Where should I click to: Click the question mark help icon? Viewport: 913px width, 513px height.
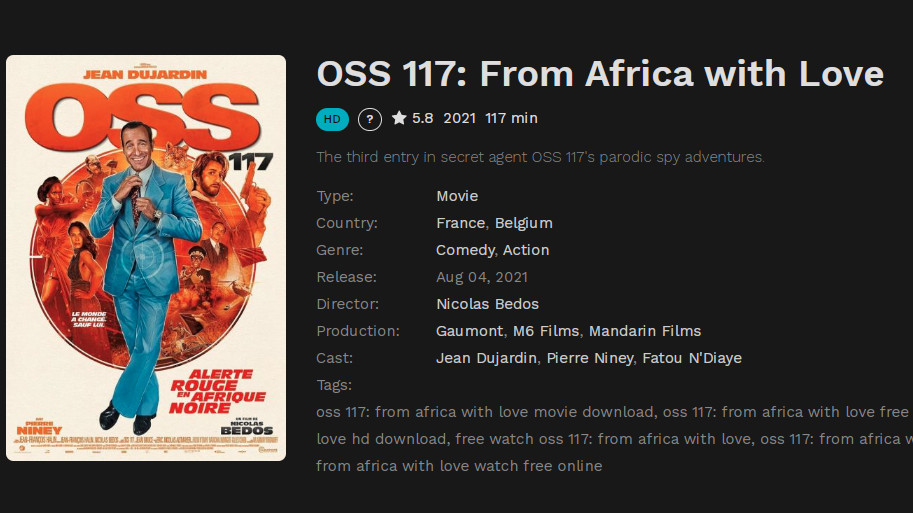[x=369, y=119]
